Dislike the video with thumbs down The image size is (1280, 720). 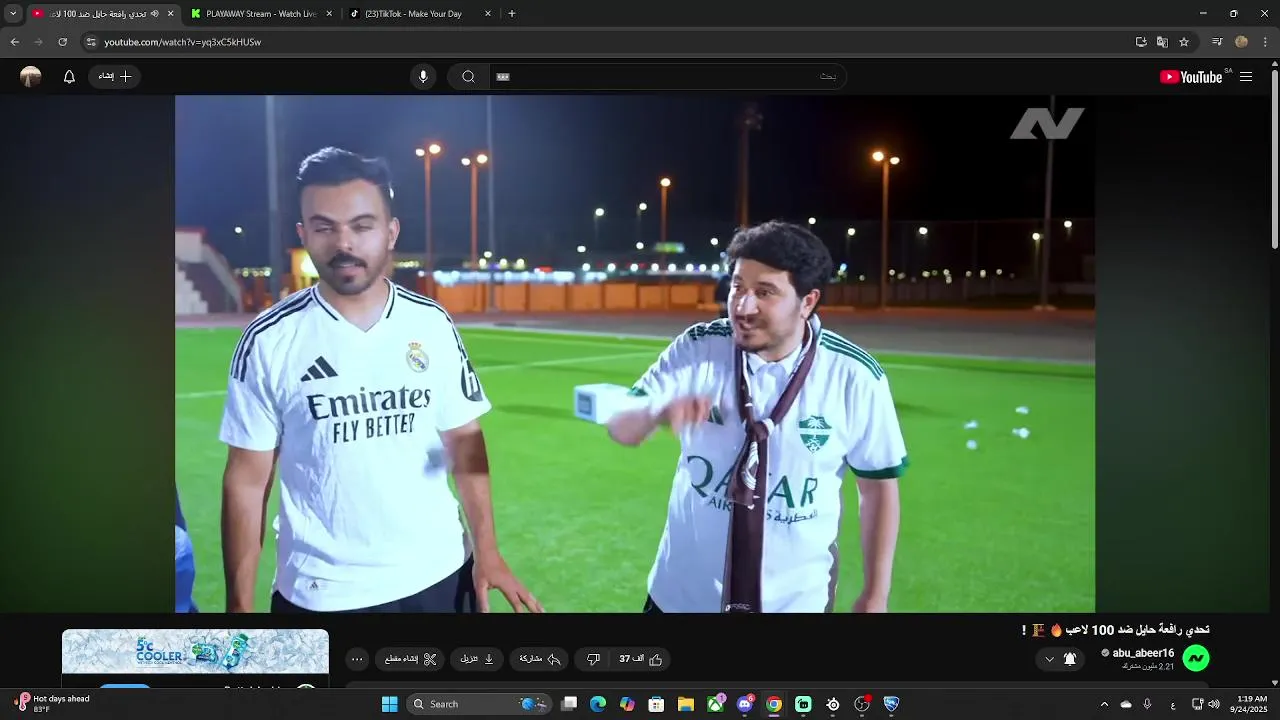click(x=593, y=659)
